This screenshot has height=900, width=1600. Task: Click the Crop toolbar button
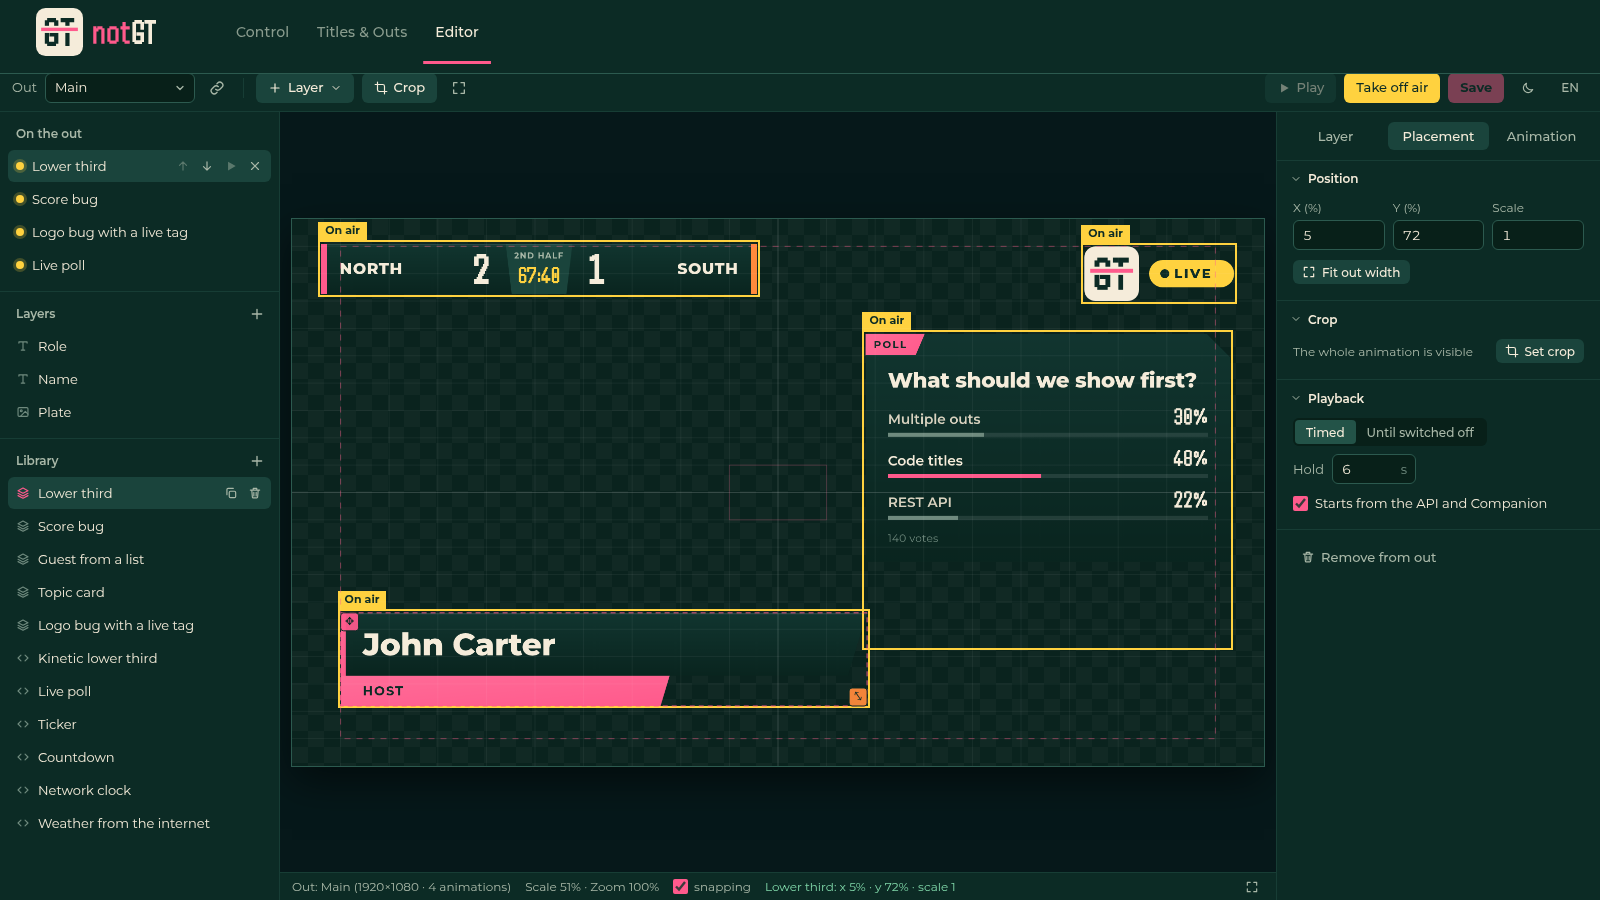point(400,88)
